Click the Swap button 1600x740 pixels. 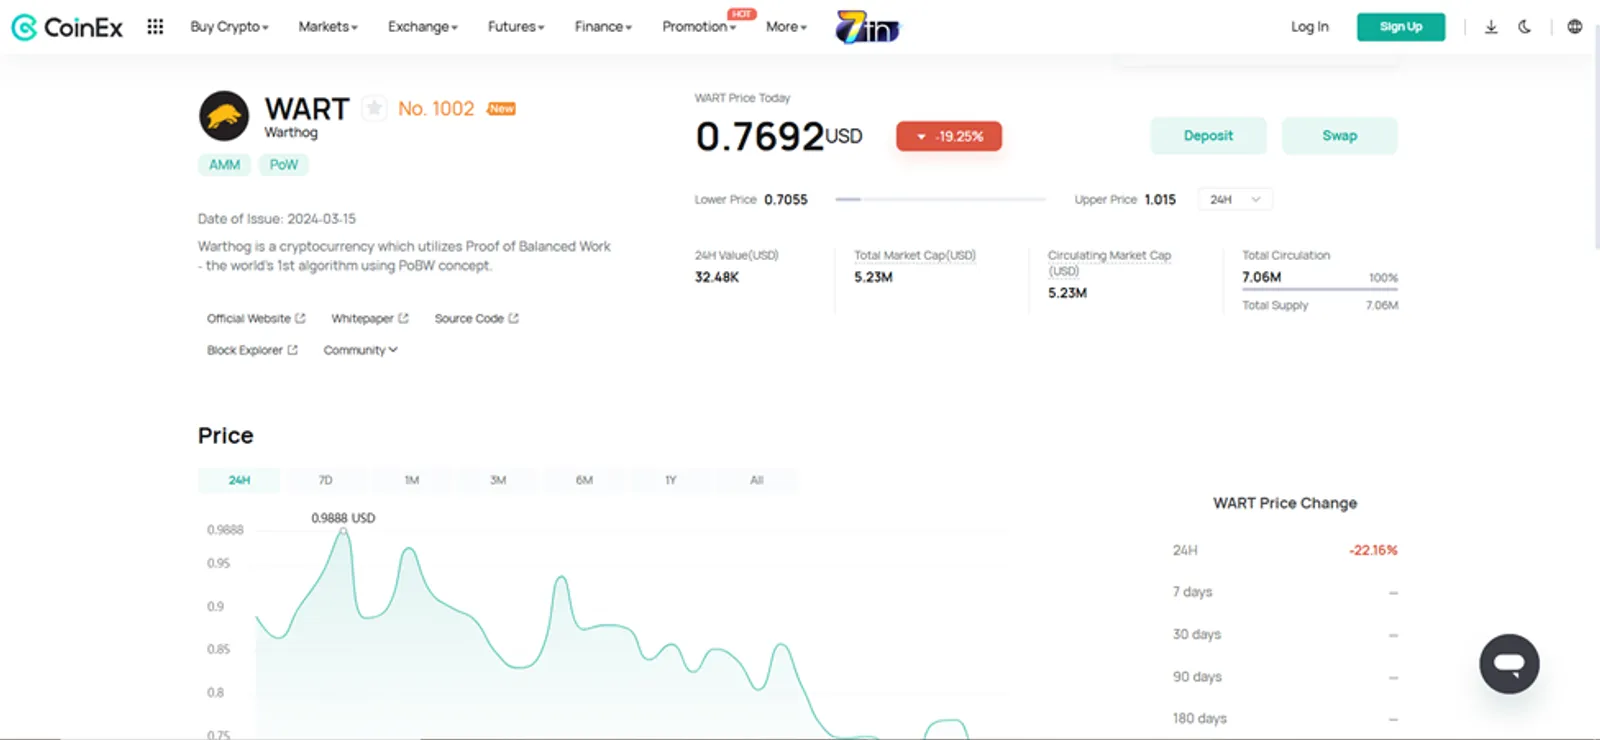(x=1339, y=136)
